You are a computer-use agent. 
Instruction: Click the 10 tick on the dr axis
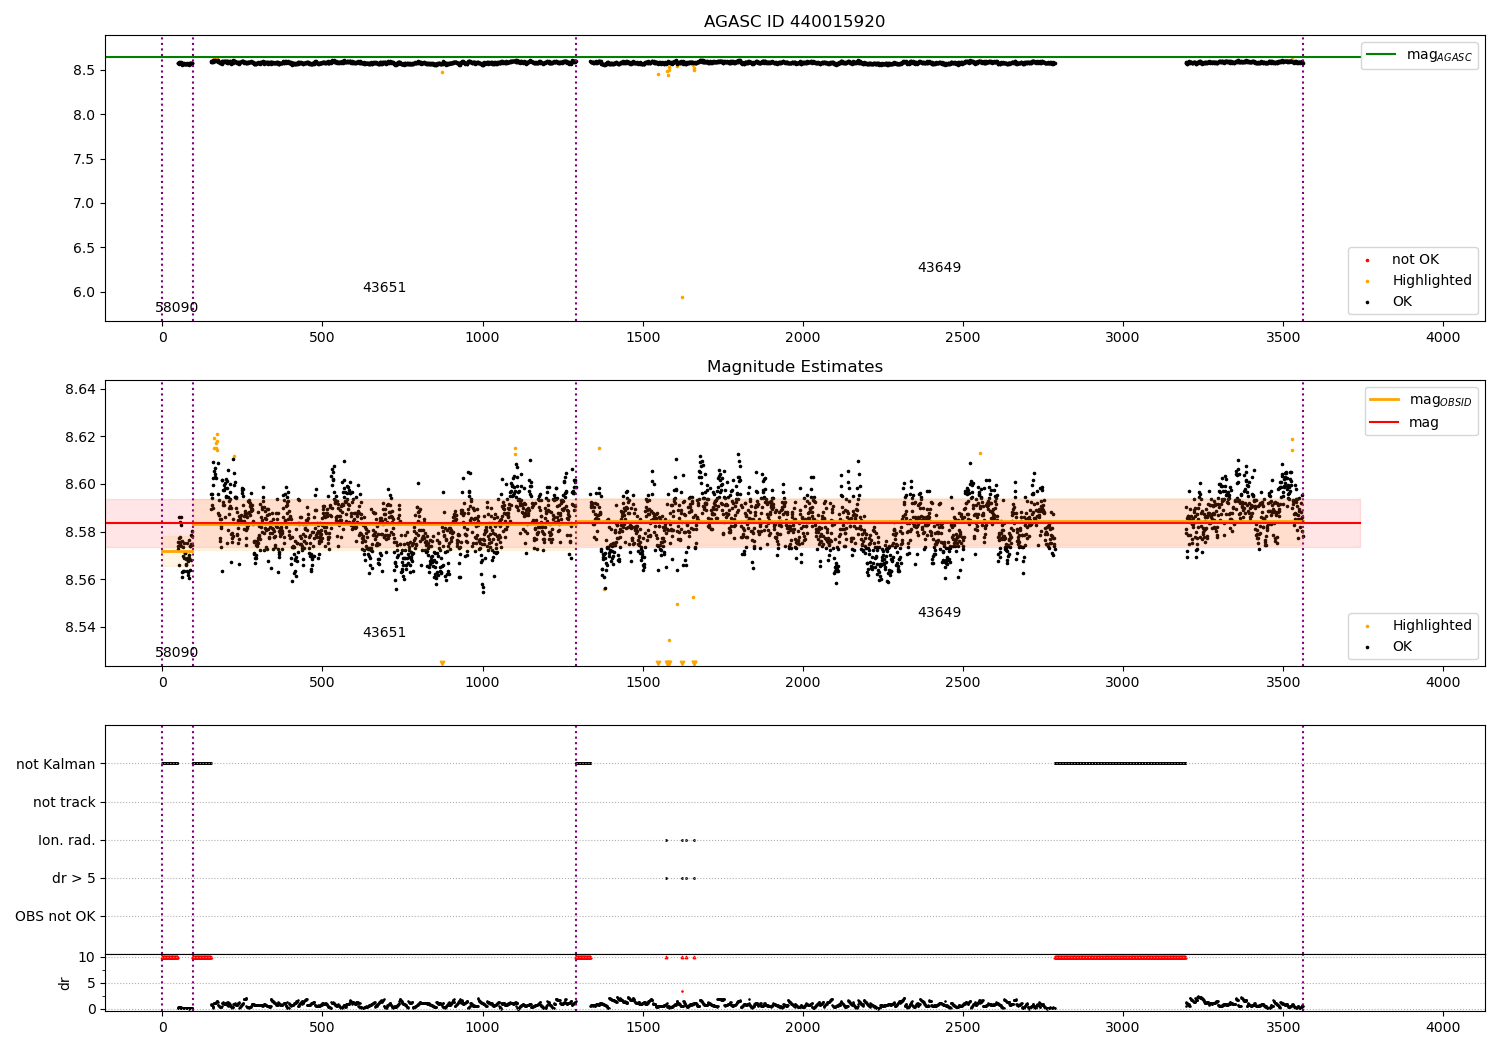point(87,957)
